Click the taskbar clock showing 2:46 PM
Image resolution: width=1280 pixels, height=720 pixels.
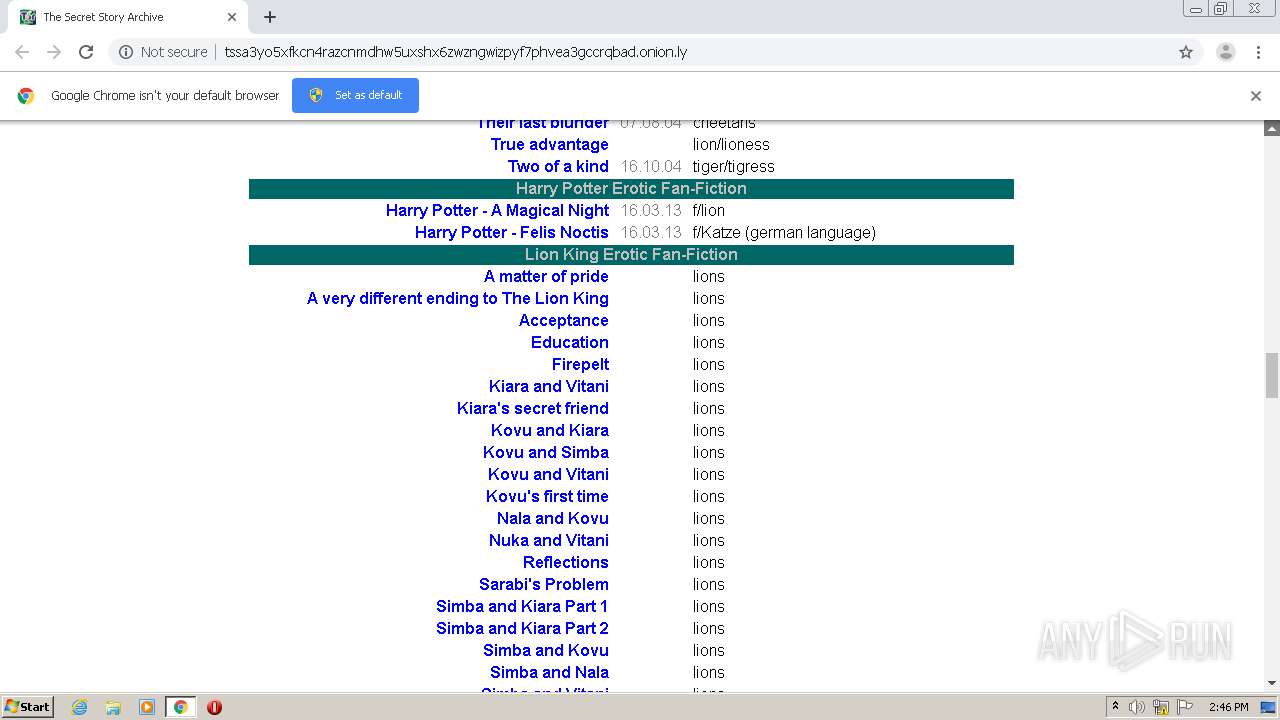tap(1228, 707)
